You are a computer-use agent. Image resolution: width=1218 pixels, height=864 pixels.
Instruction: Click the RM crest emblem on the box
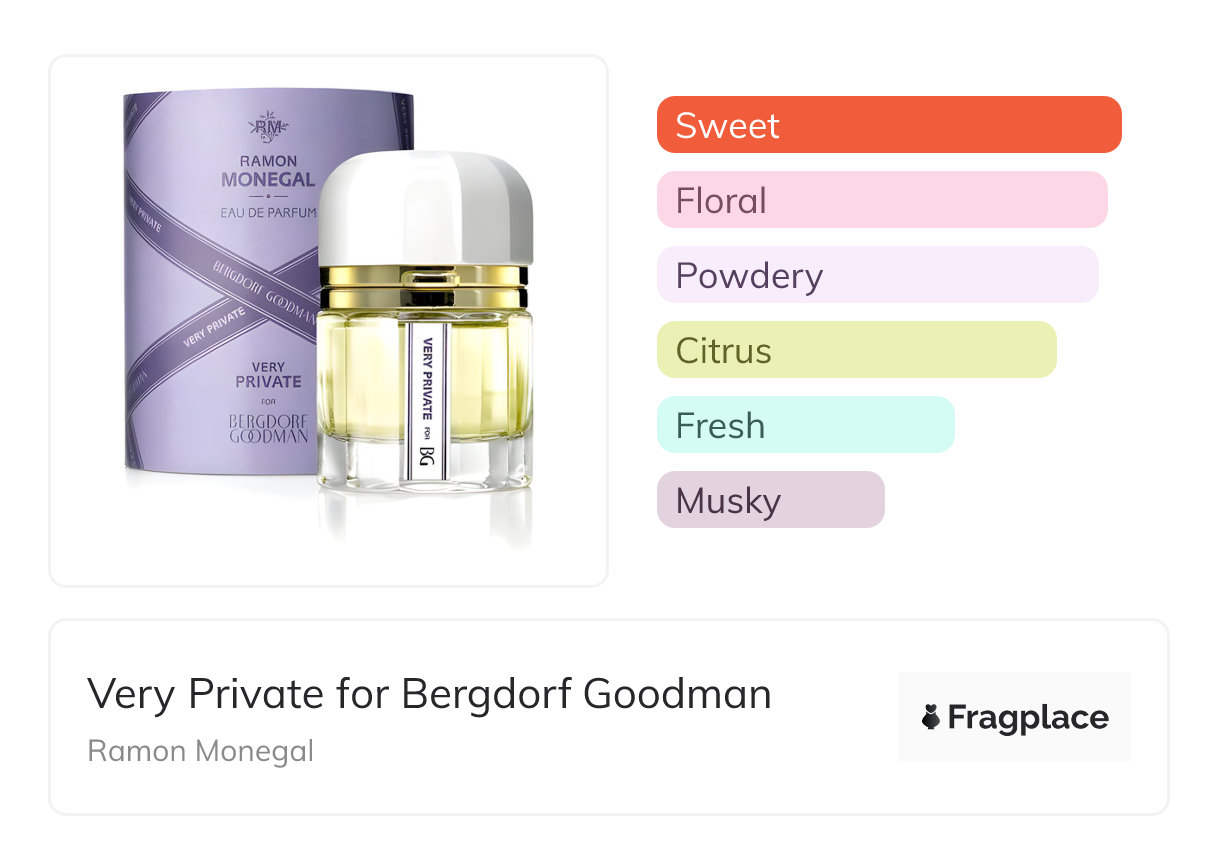point(268,127)
